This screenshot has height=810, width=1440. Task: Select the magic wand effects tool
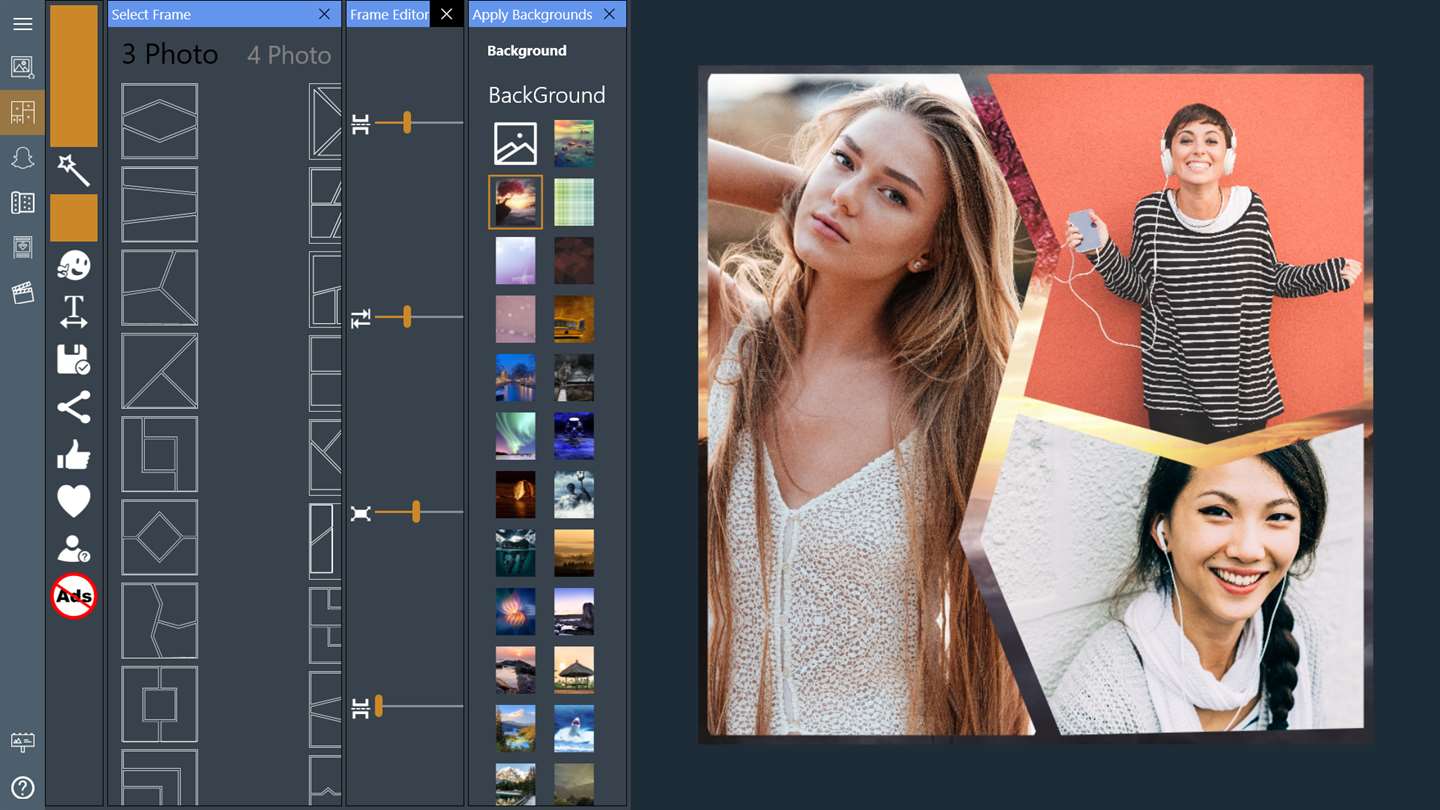point(74,170)
